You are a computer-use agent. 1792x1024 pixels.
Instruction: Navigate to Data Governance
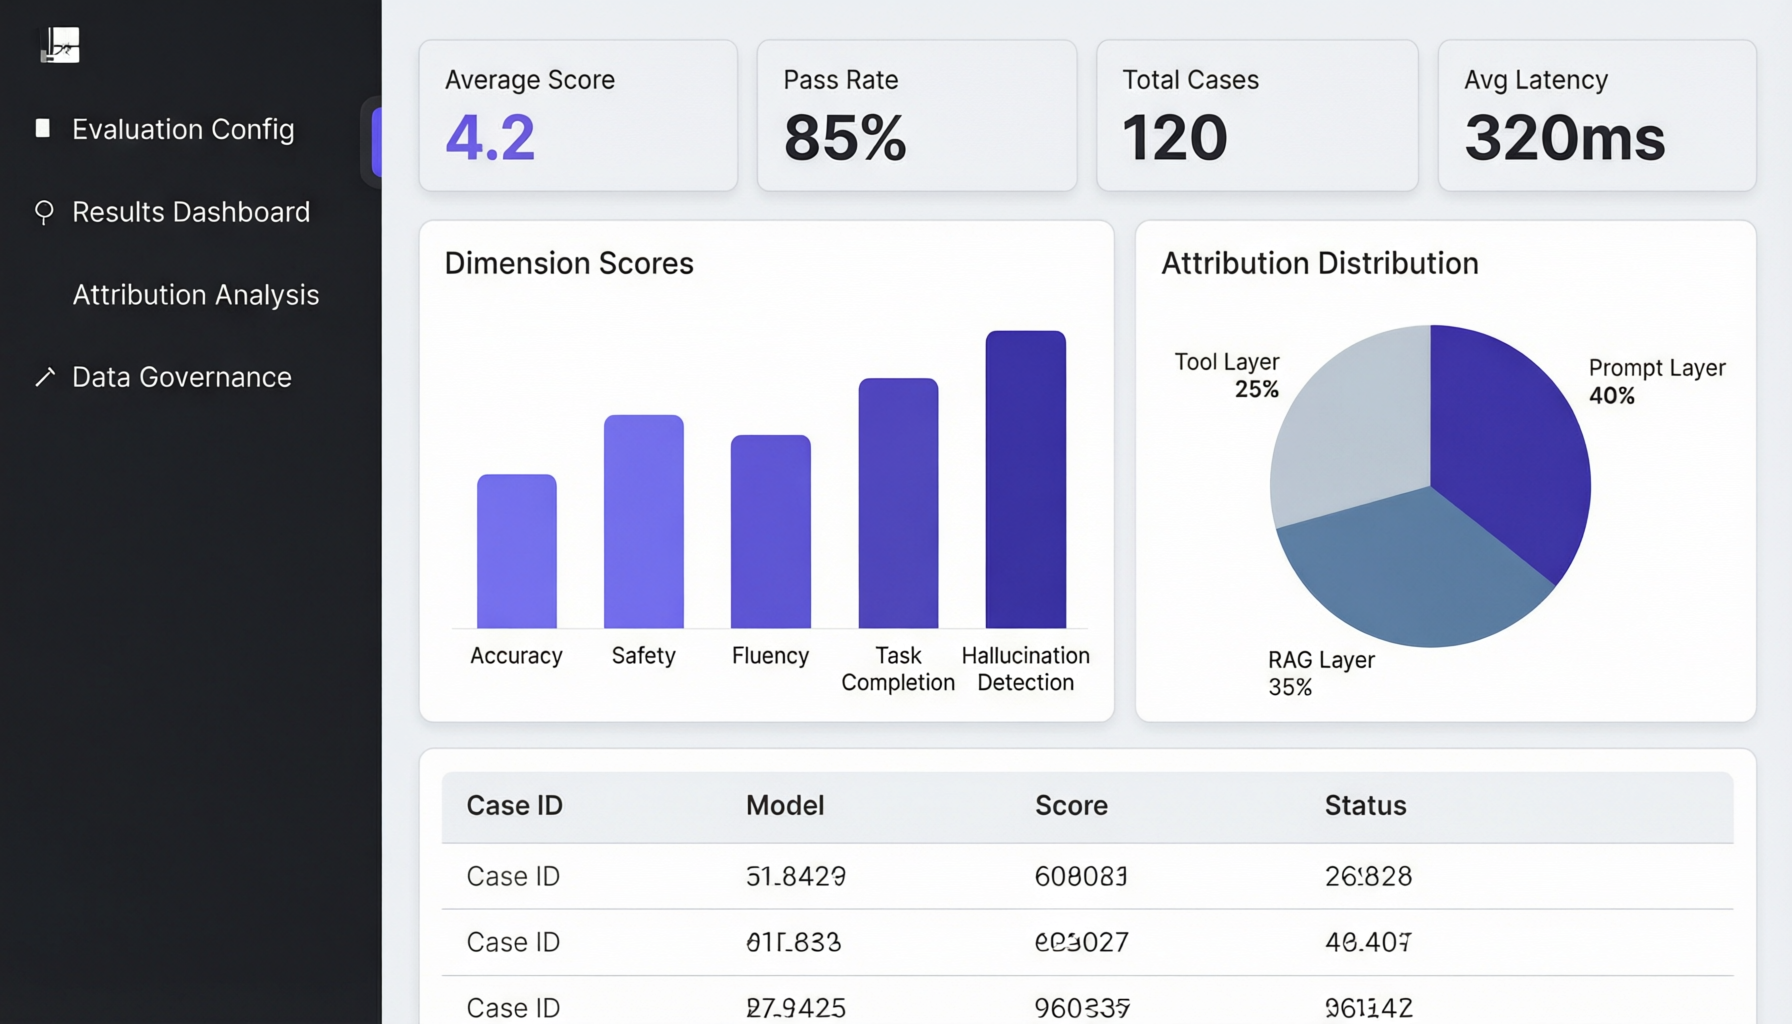click(182, 377)
